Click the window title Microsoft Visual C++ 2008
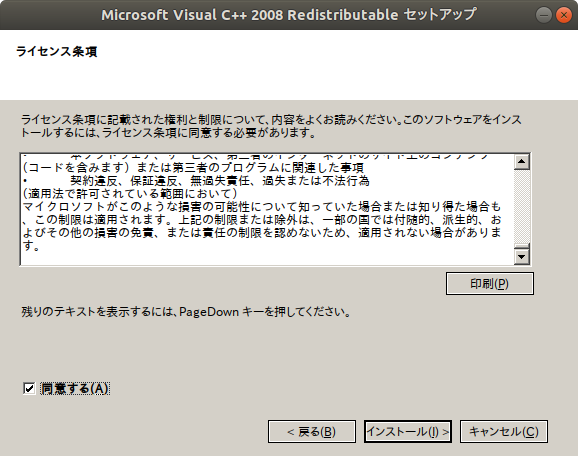Image resolution: width=578 pixels, height=456 pixels. tap(289, 15)
